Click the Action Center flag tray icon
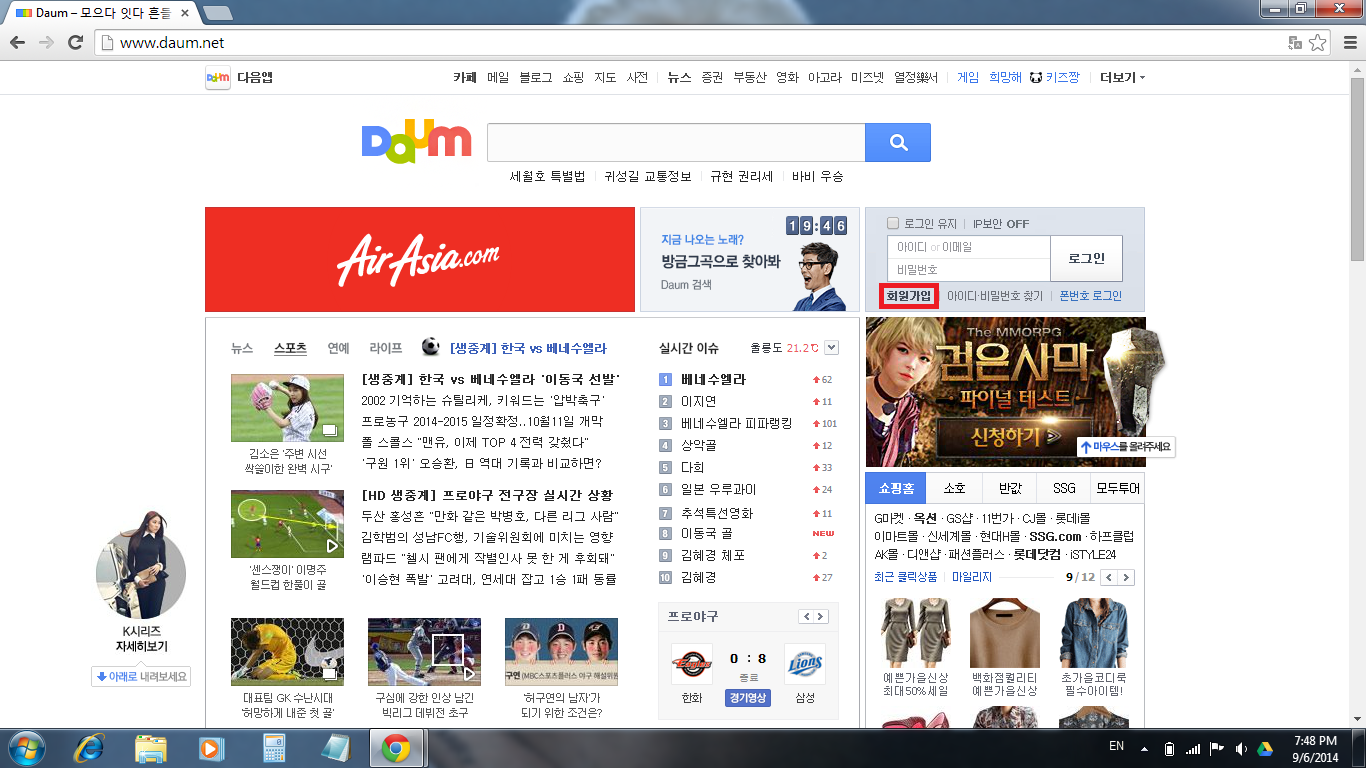The width and height of the screenshot is (1366, 768). tap(1217, 749)
